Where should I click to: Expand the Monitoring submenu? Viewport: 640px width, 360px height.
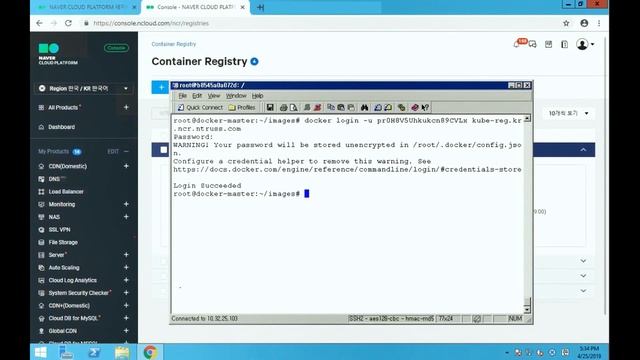[x=126, y=204]
